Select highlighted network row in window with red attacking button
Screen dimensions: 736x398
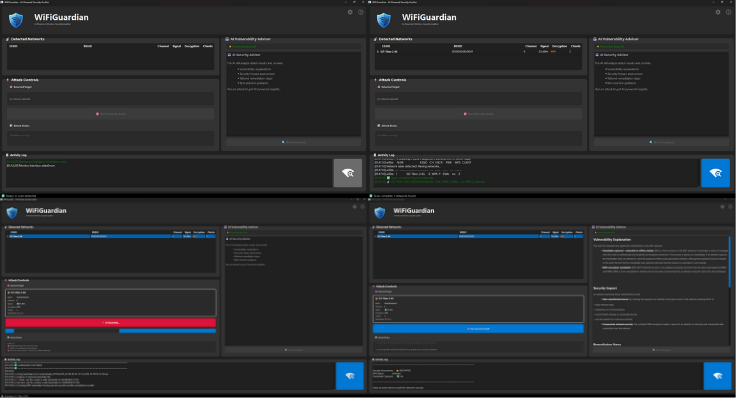(111, 236)
